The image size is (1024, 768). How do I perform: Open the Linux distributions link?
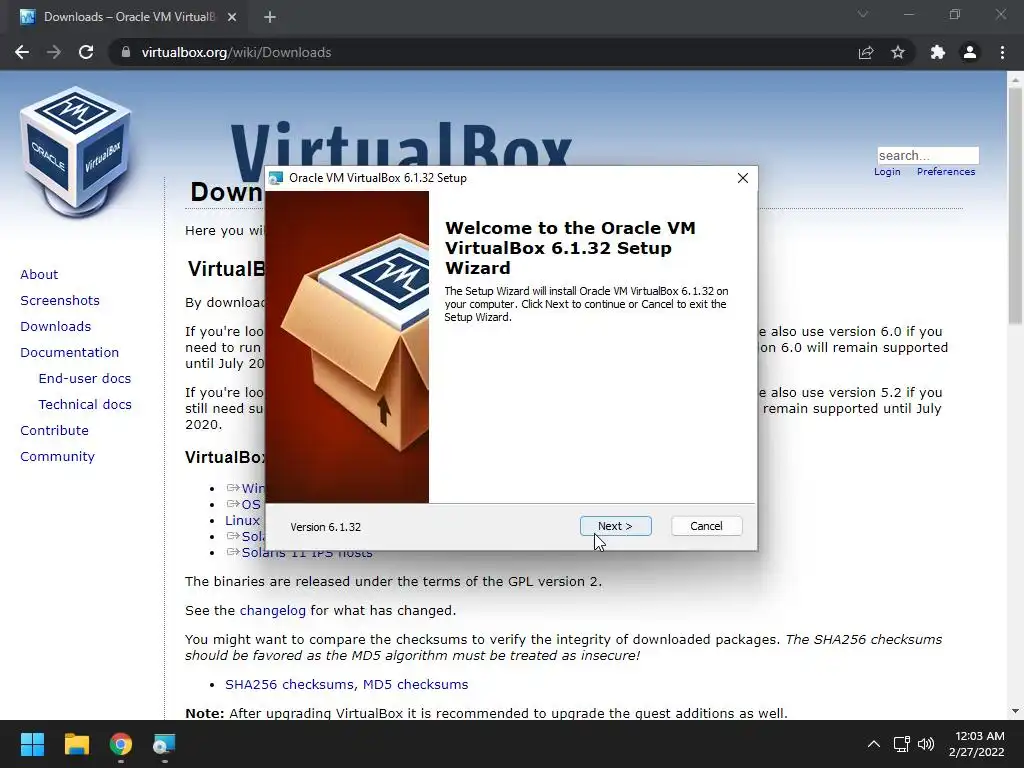242,520
